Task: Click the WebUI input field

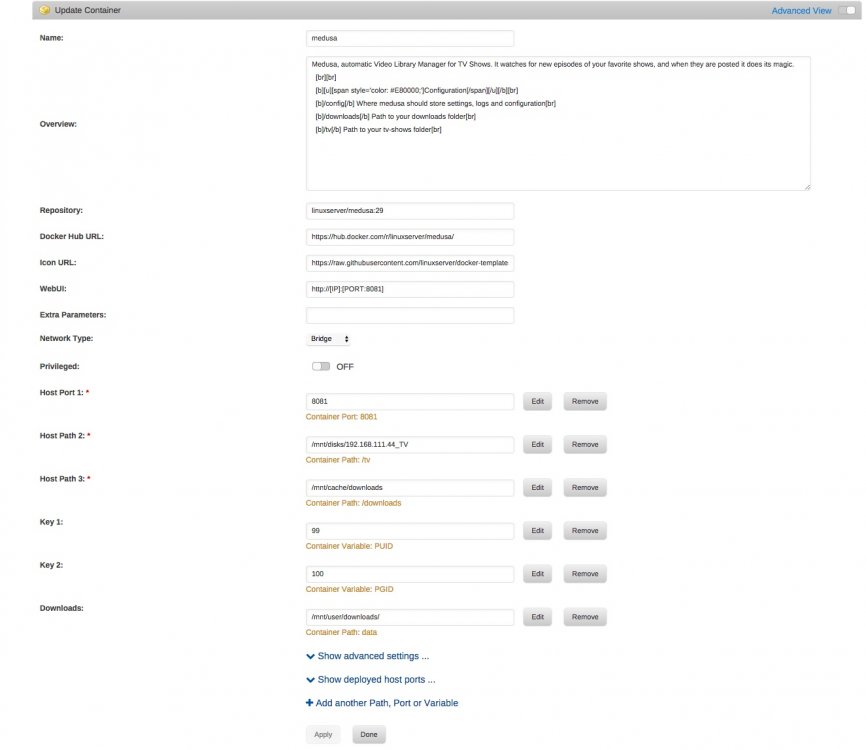Action: (410, 289)
